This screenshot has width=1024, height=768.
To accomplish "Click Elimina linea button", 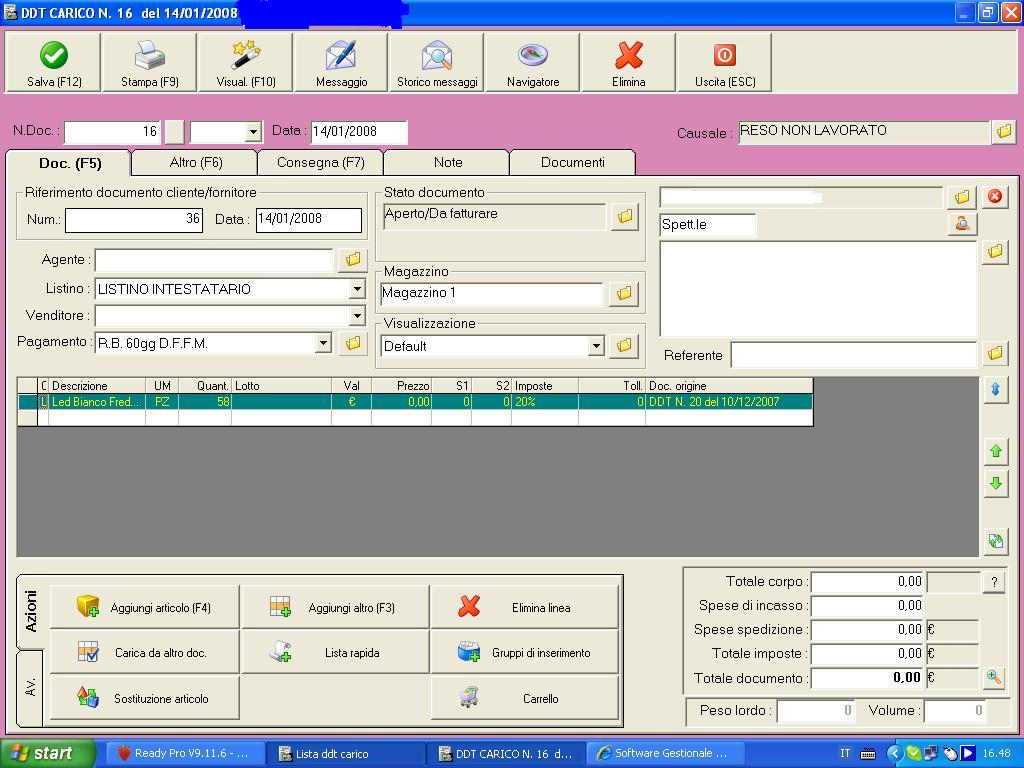I will [x=524, y=607].
